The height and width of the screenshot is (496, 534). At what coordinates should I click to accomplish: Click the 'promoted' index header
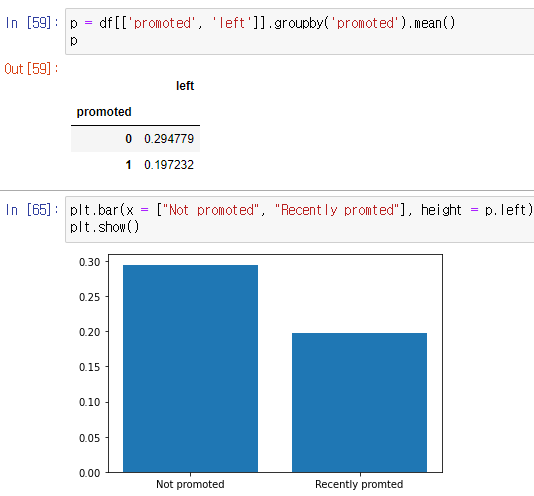(x=104, y=112)
